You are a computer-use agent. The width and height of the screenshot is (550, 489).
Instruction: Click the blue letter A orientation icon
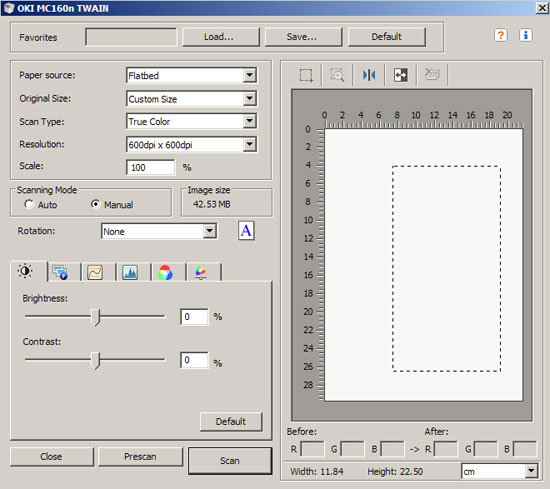click(x=246, y=231)
